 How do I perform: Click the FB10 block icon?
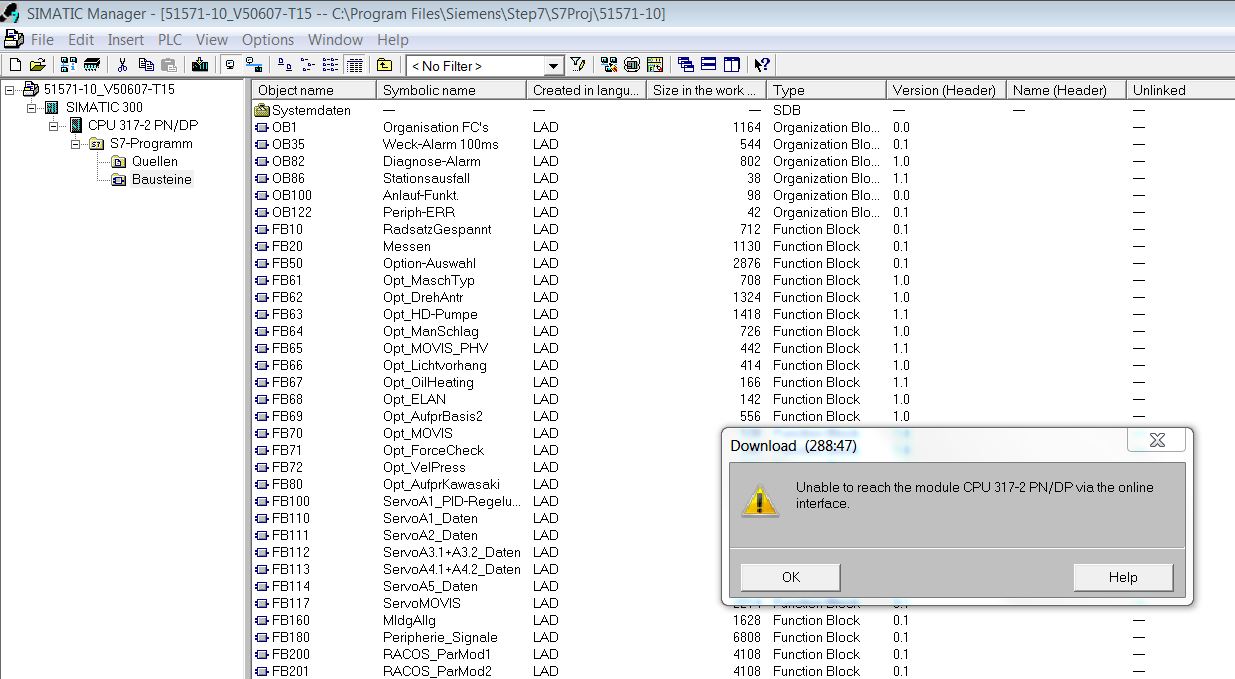pyautogui.click(x=263, y=229)
